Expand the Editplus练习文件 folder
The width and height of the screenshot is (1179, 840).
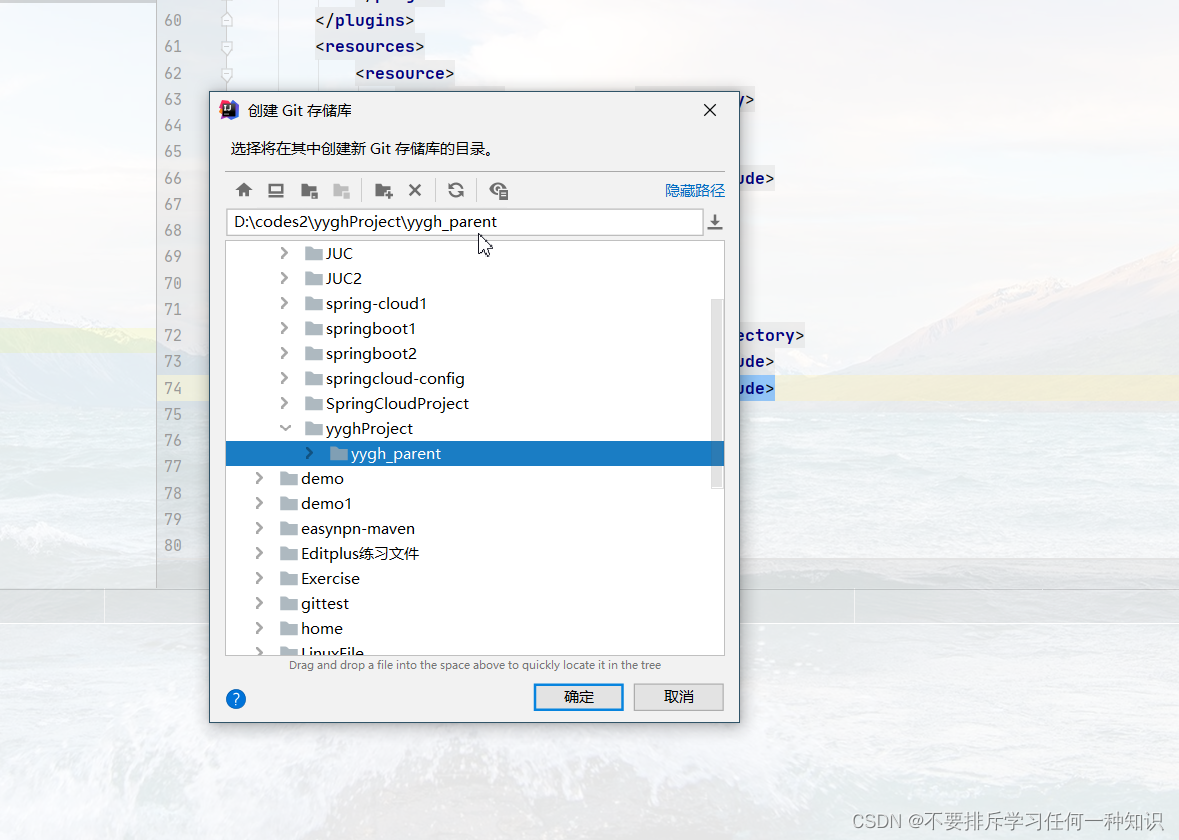(259, 553)
